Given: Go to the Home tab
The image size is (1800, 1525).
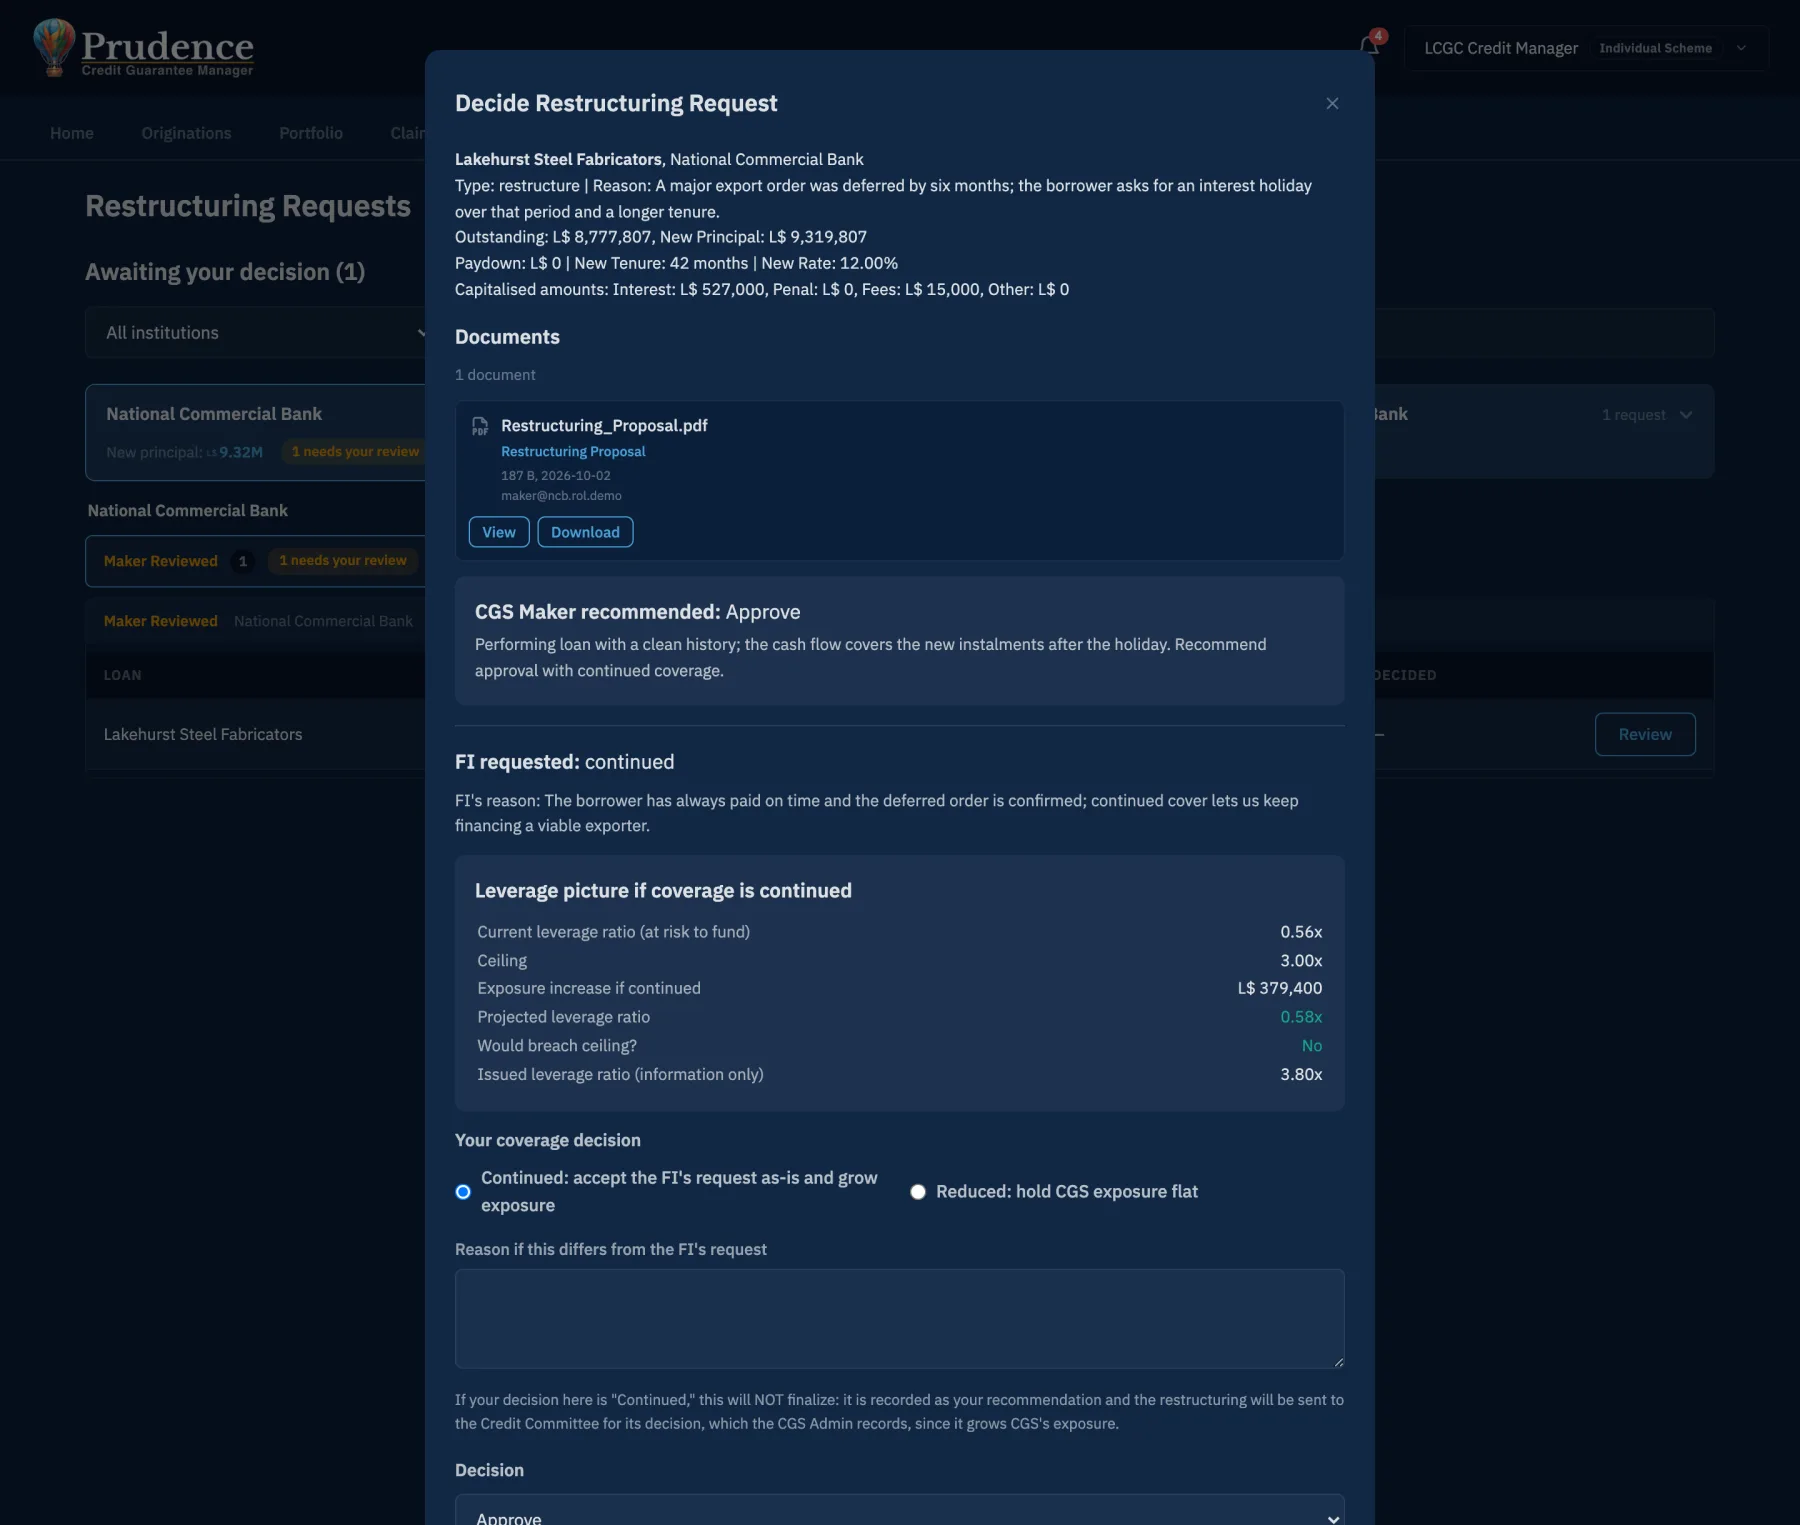Looking at the screenshot, I should 72,133.
